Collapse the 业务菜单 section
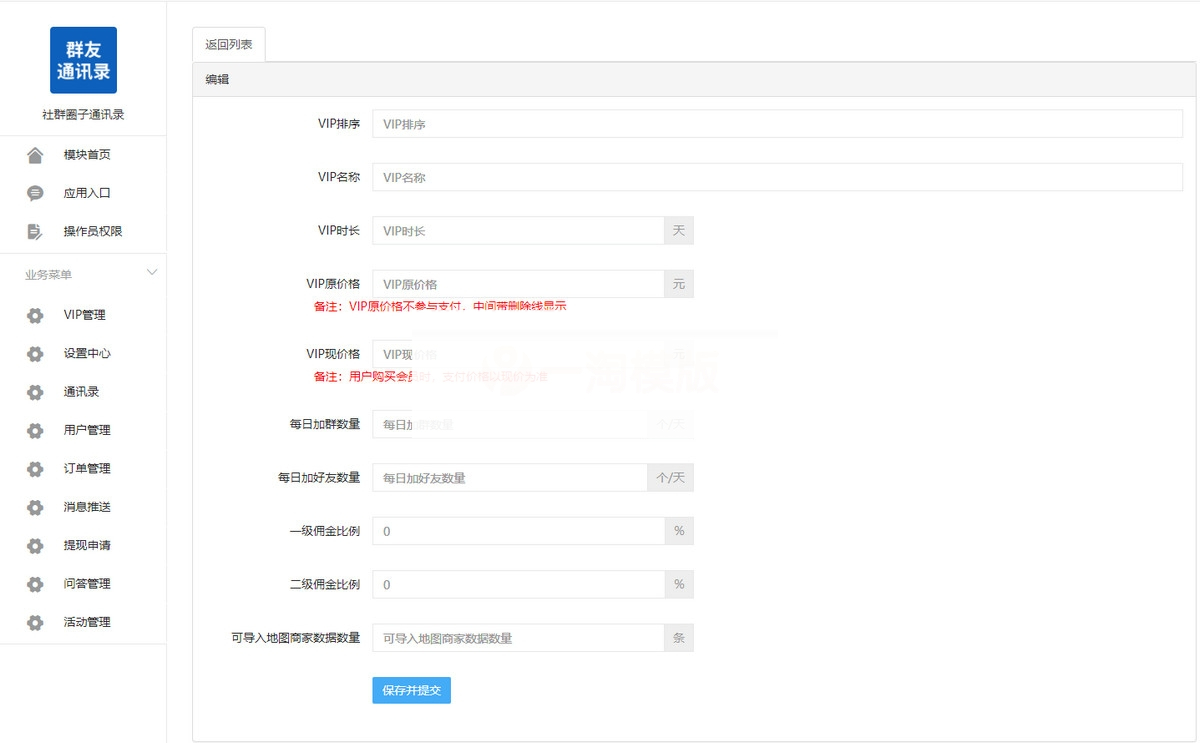The image size is (1200, 743). (151, 272)
